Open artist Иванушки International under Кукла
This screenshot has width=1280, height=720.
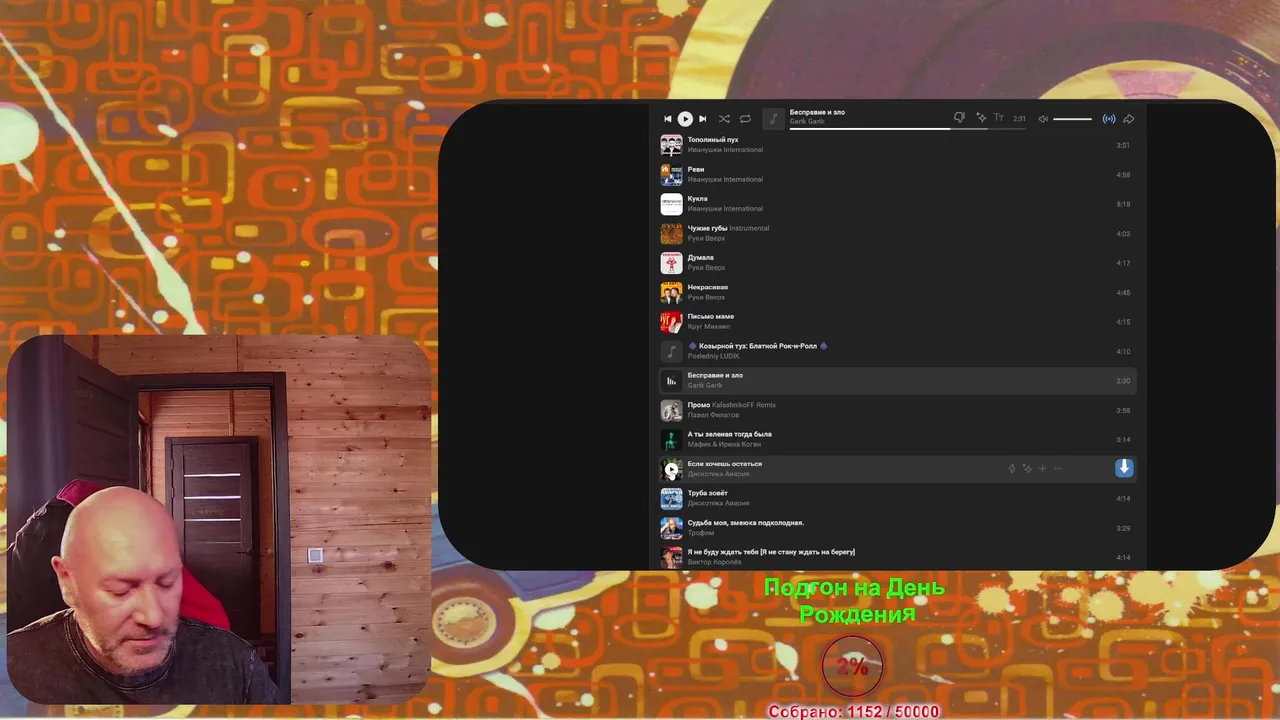click(x=725, y=209)
